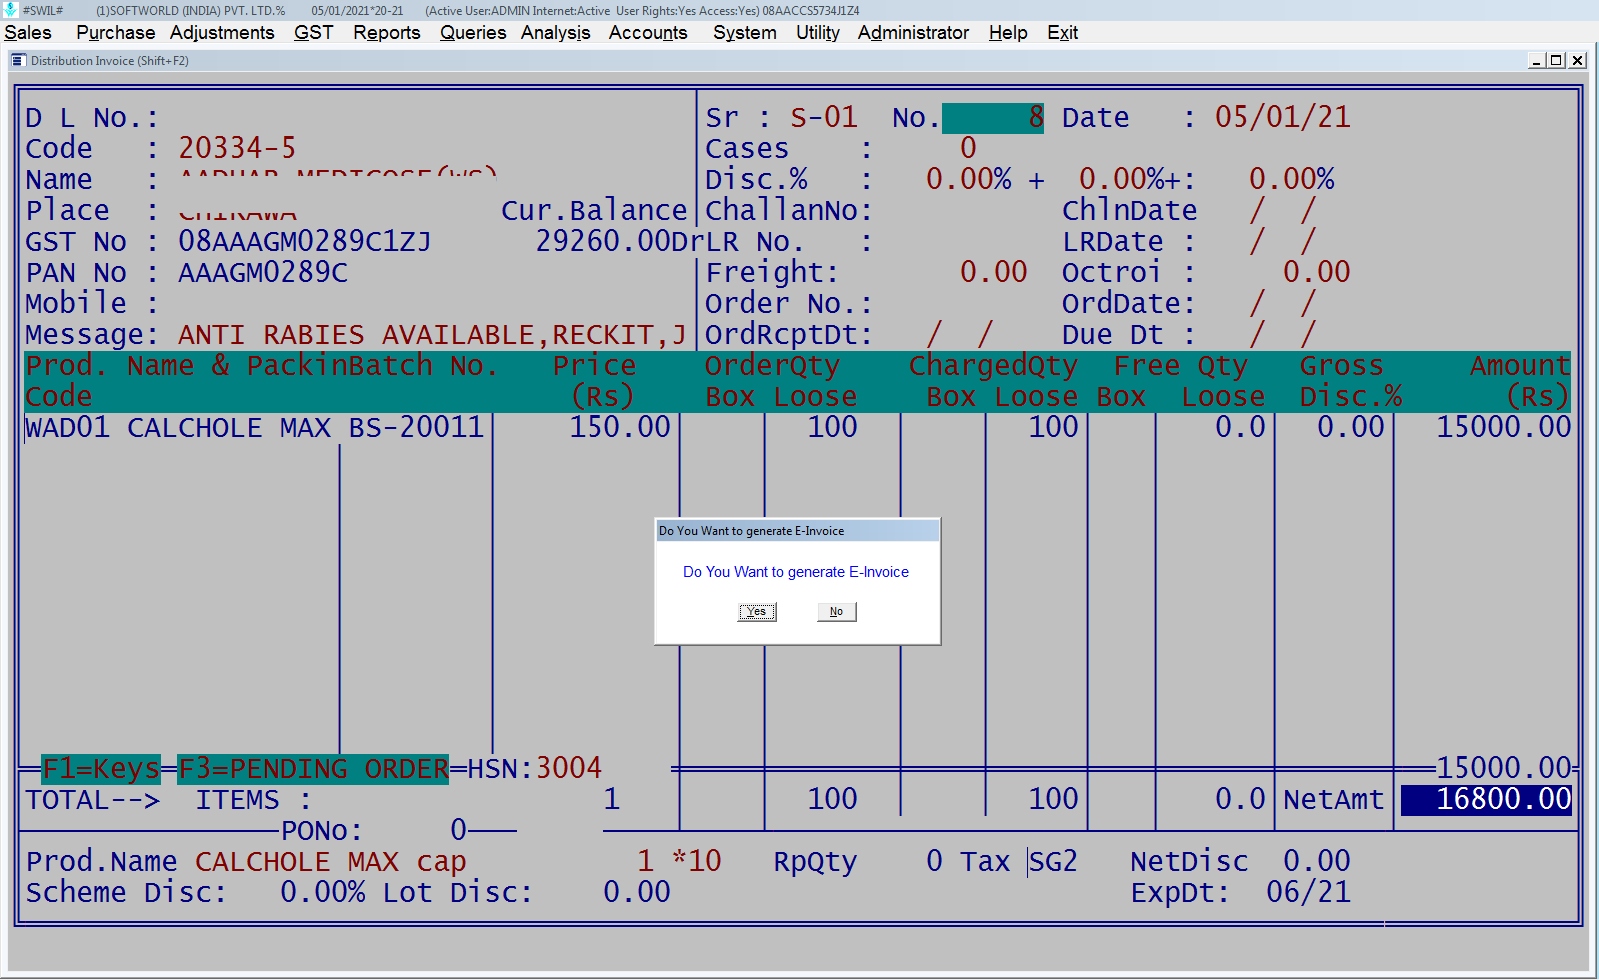Open the Adjustments menu
The image size is (1599, 980).
pos(222,33)
